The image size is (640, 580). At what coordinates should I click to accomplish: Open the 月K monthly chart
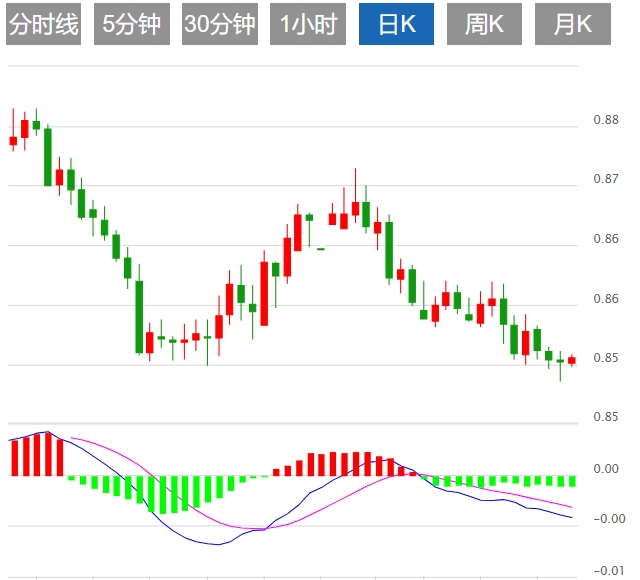[573, 25]
